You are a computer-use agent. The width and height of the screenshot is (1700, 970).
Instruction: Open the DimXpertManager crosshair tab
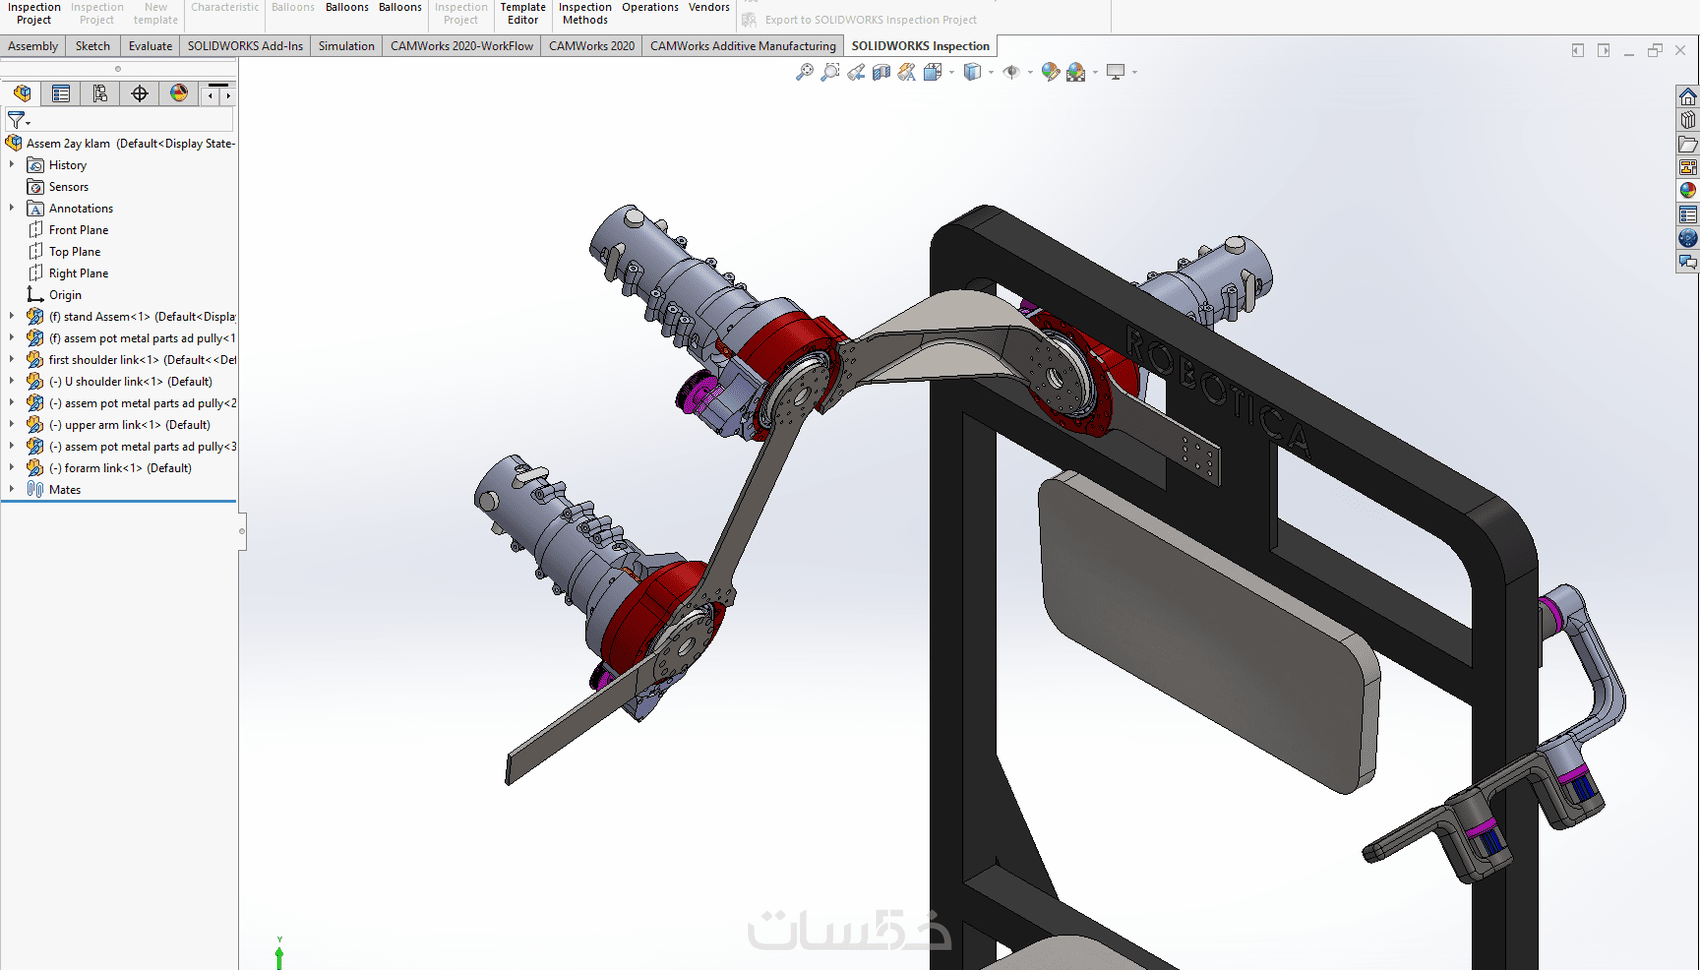pyautogui.click(x=139, y=93)
